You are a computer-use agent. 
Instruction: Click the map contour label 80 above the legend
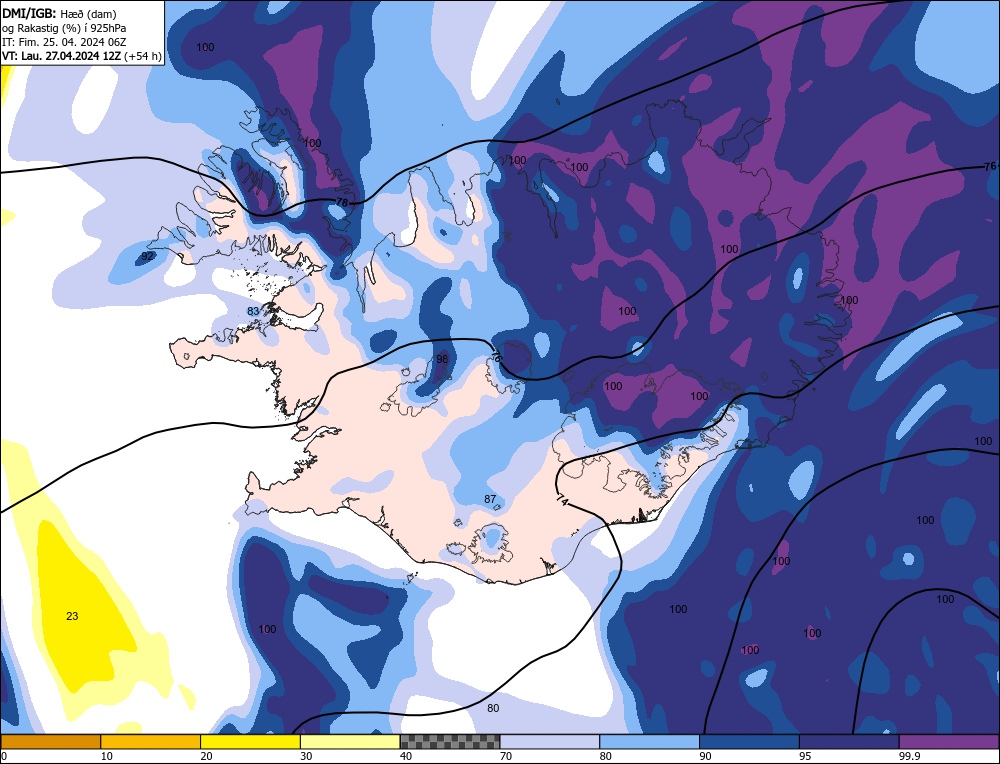coord(493,708)
